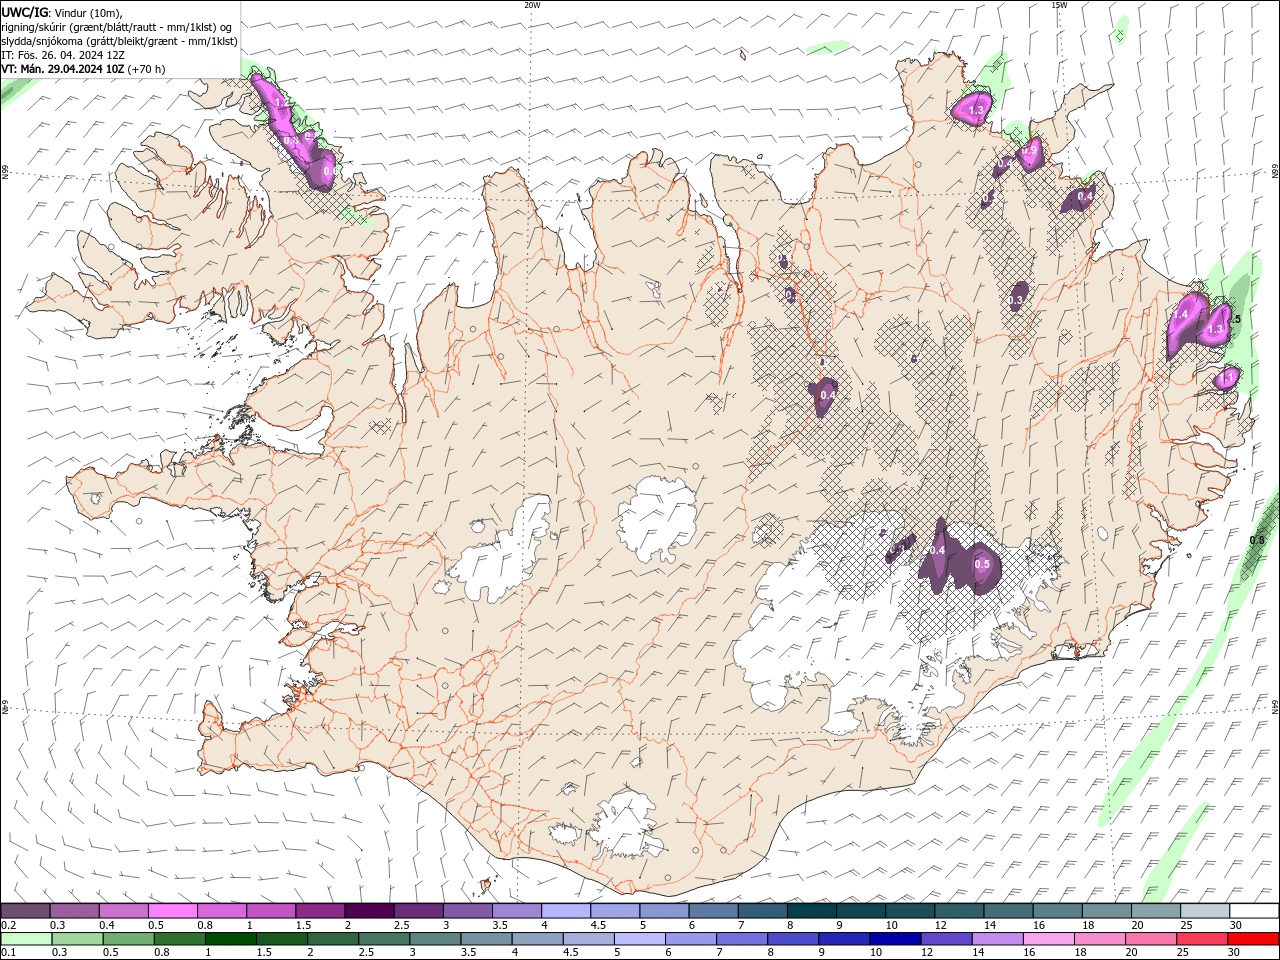Select the dark teal snow swatch starting at 8
This screenshot has width=1280, height=960.
click(811, 911)
